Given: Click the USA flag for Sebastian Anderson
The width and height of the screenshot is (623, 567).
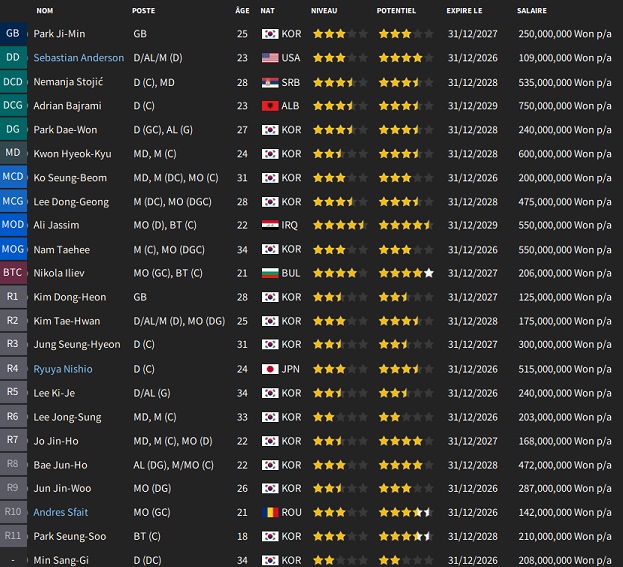Looking at the screenshot, I should click(x=270, y=58).
